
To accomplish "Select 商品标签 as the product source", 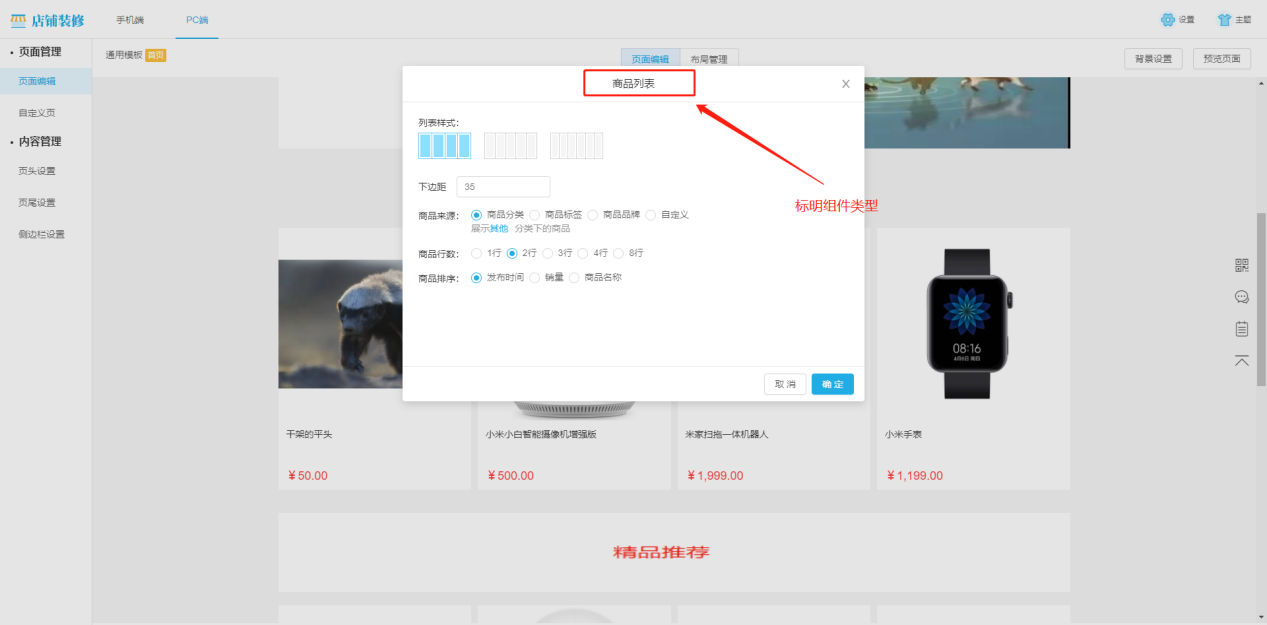I will pos(534,214).
